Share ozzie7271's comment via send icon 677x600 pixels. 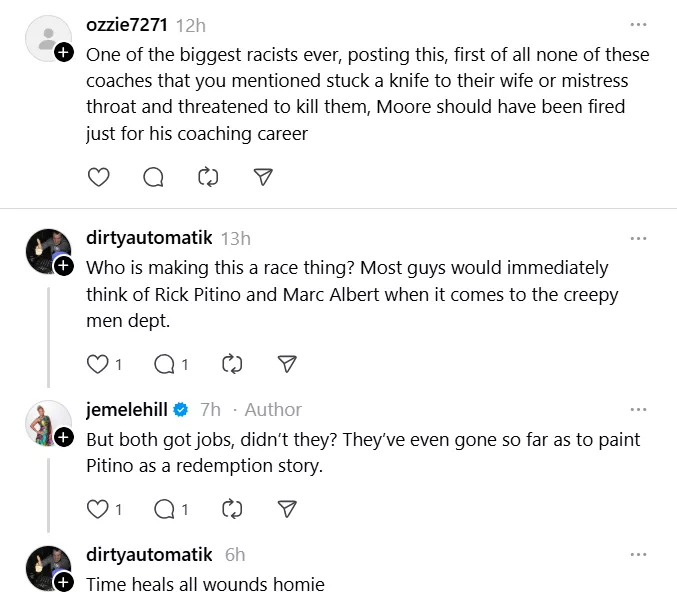(x=263, y=177)
